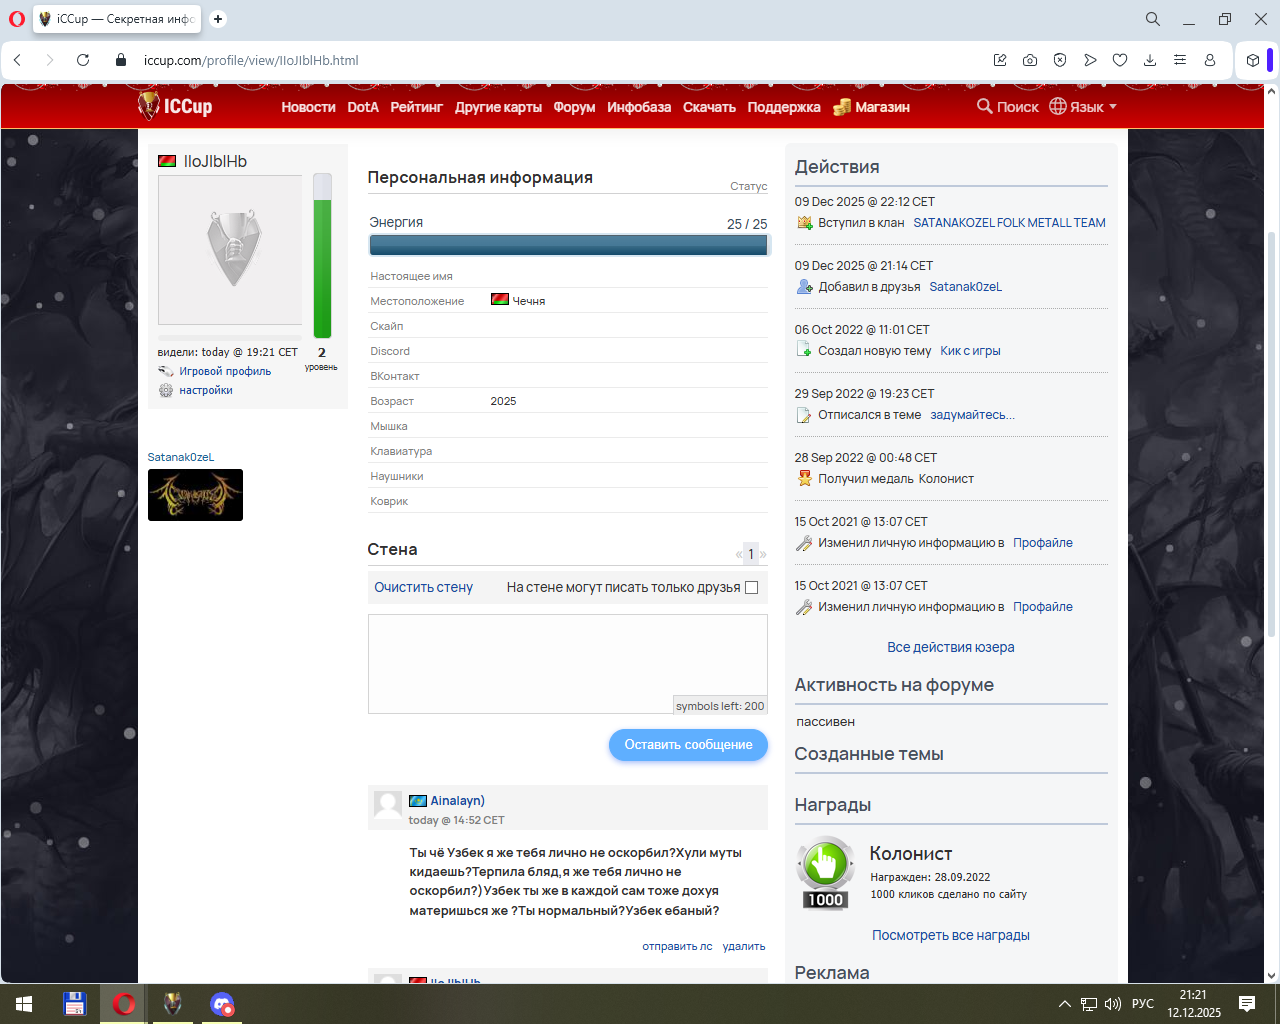Open the DotA menu item
This screenshot has width=1280, height=1024.
pyautogui.click(x=363, y=107)
